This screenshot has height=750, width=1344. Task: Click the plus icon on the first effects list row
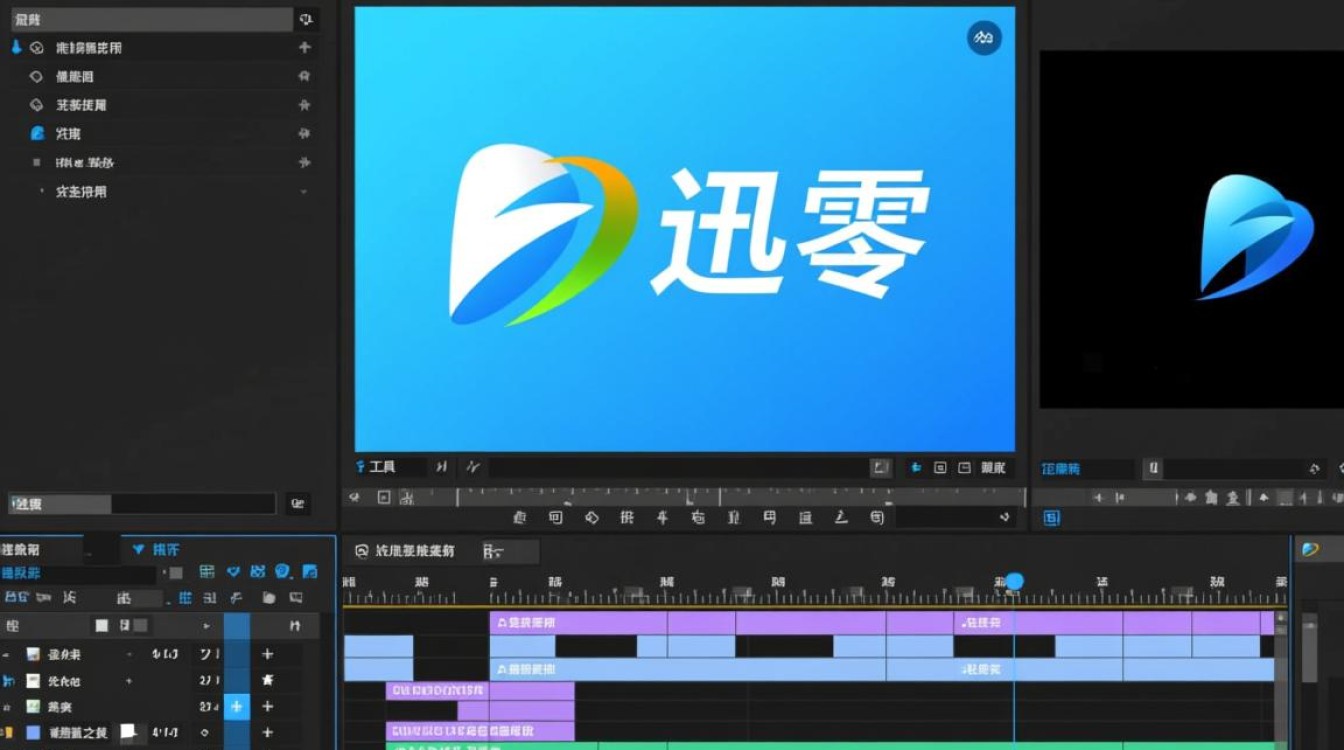click(x=304, y=47)
